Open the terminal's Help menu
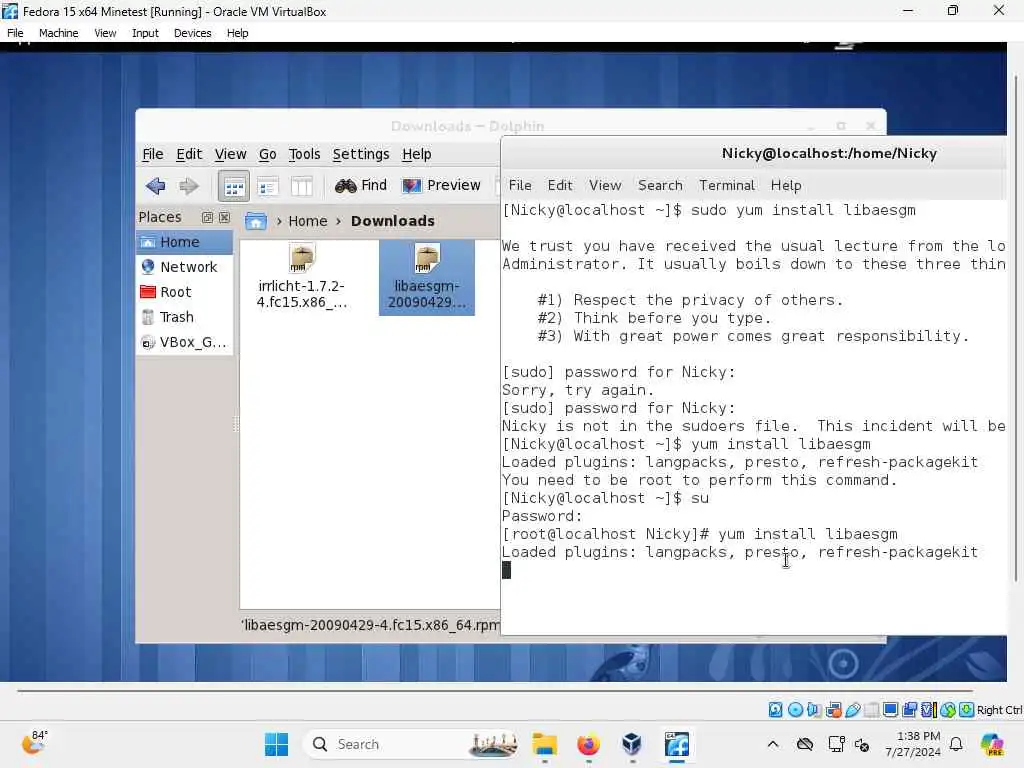The height and width of the screenshot is (768, 1024). [x=786, y=185]
